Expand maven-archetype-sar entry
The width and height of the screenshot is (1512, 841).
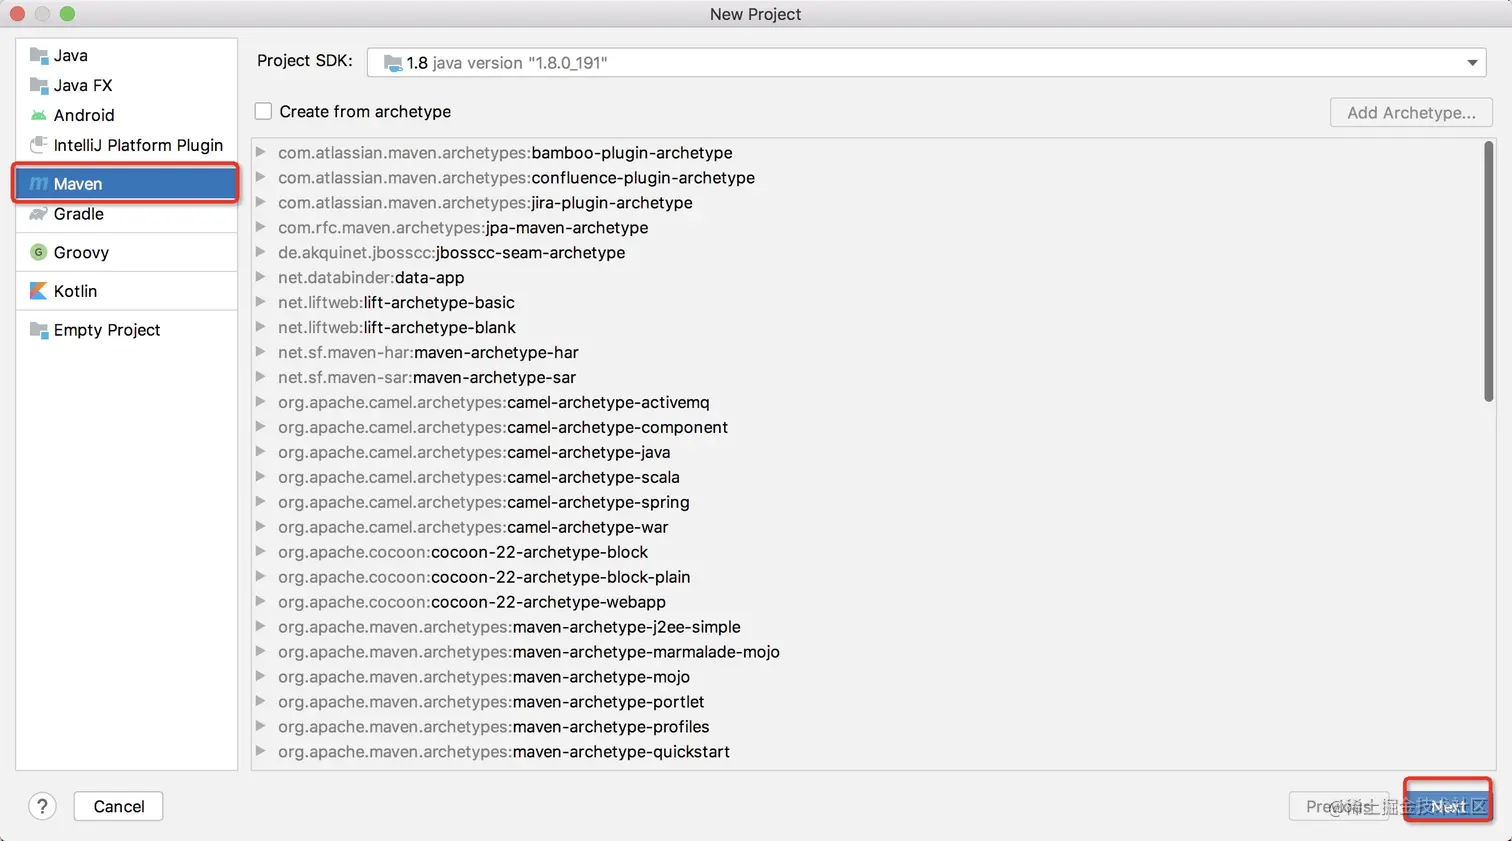point(261,377)
